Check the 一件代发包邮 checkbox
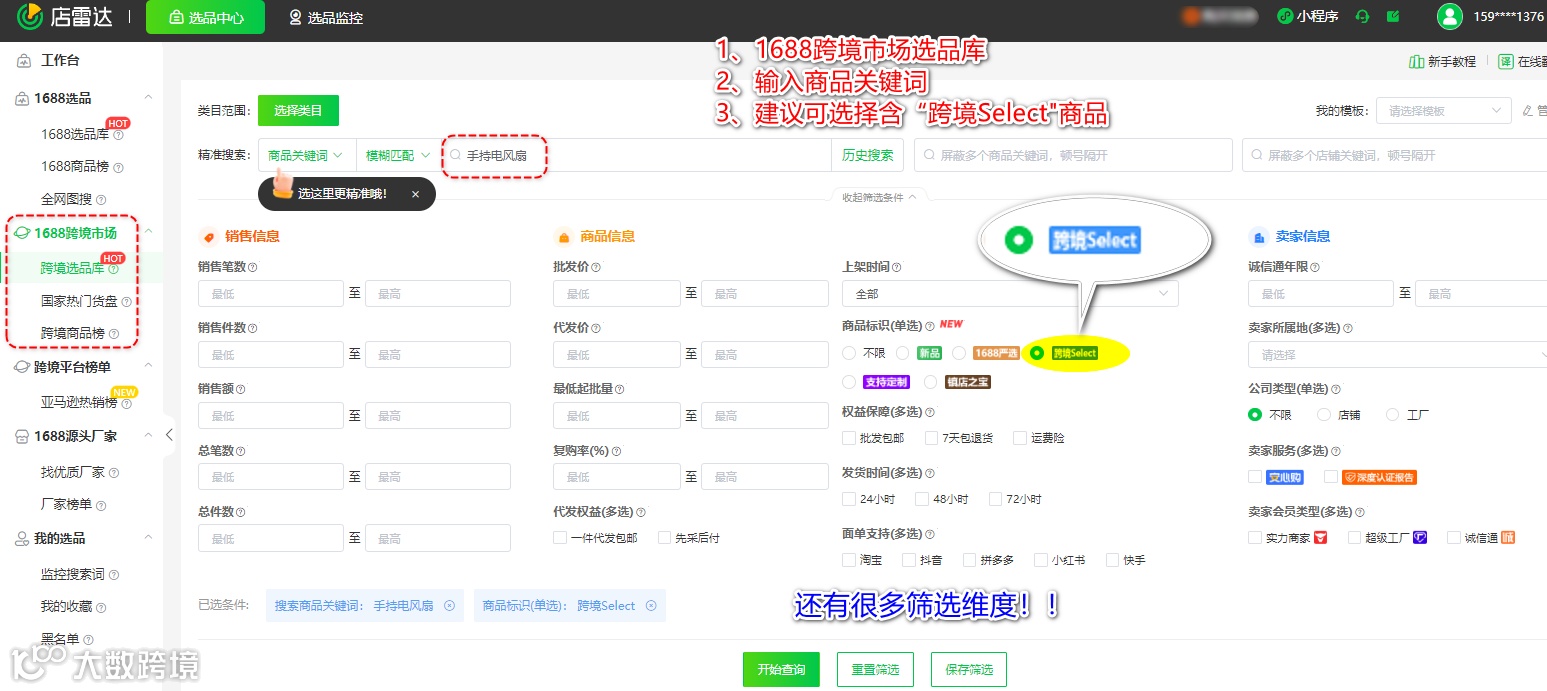Screen dimensions: 1547x691 (560, 537)
